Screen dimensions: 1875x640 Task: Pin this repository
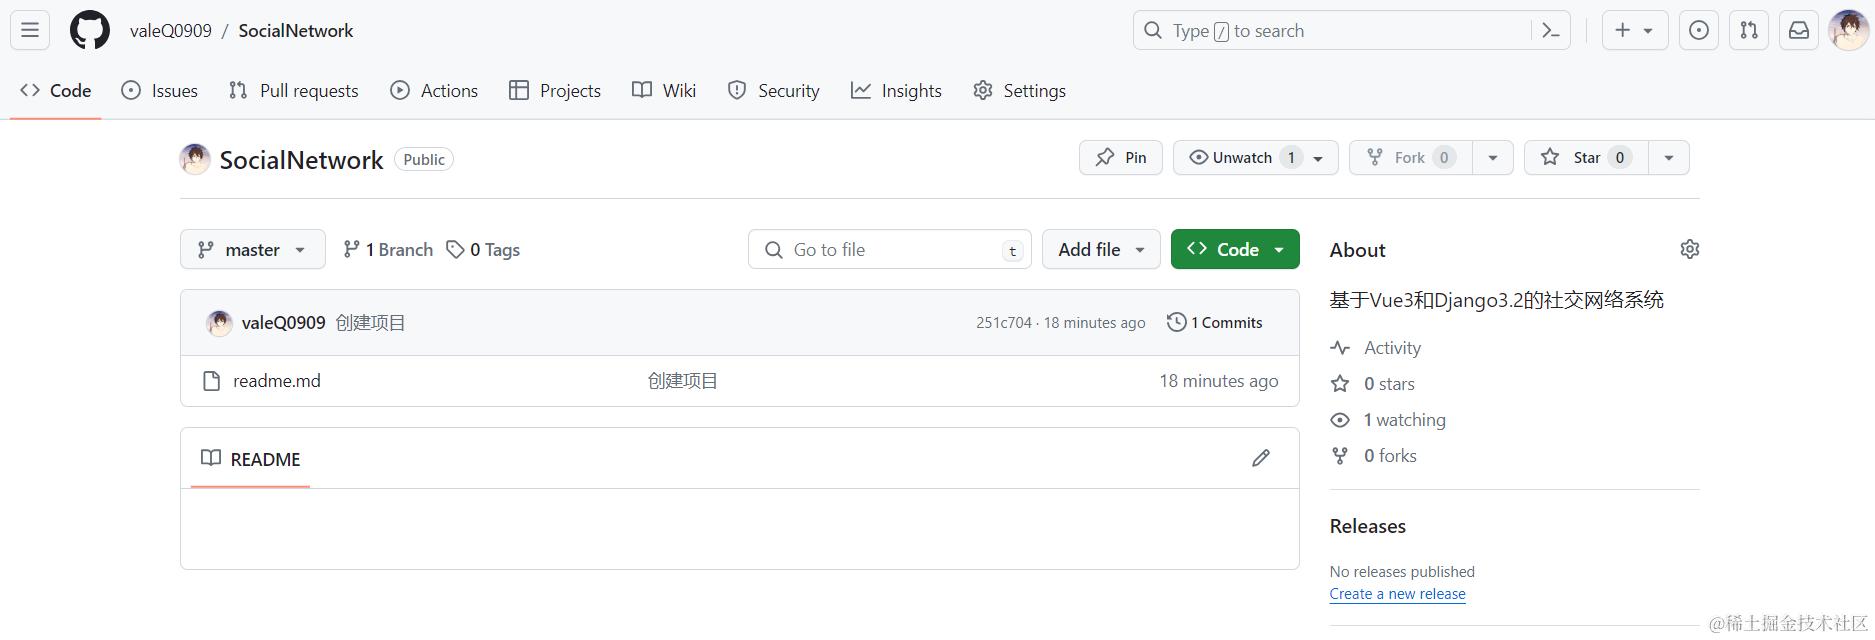(1121, 158)
